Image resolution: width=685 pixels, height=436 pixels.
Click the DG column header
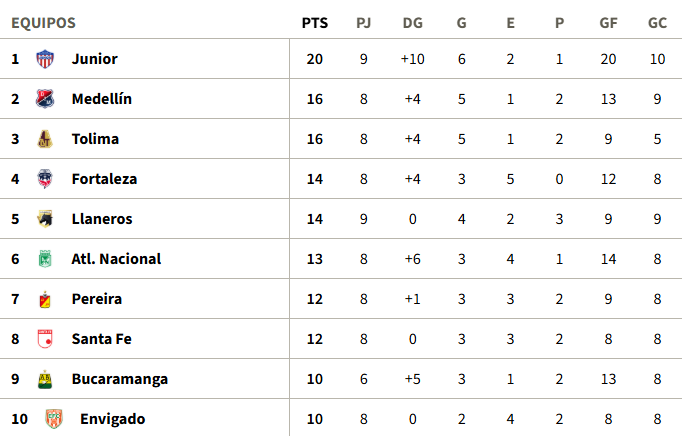click(412, 23)
